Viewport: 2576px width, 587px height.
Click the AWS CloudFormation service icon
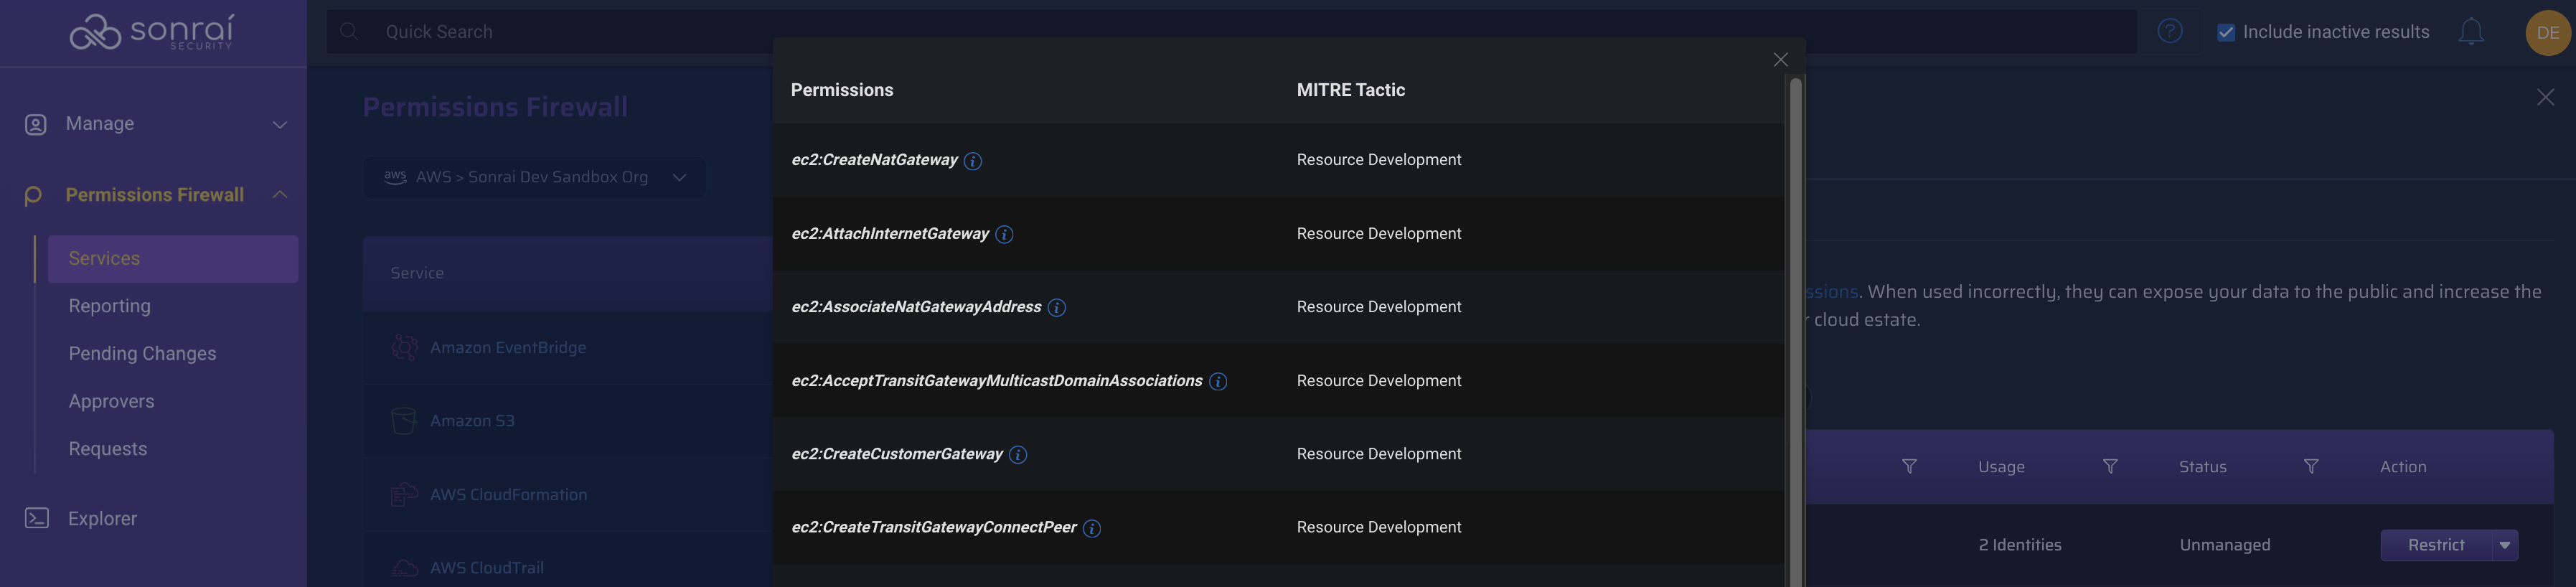tap(404, 494)
